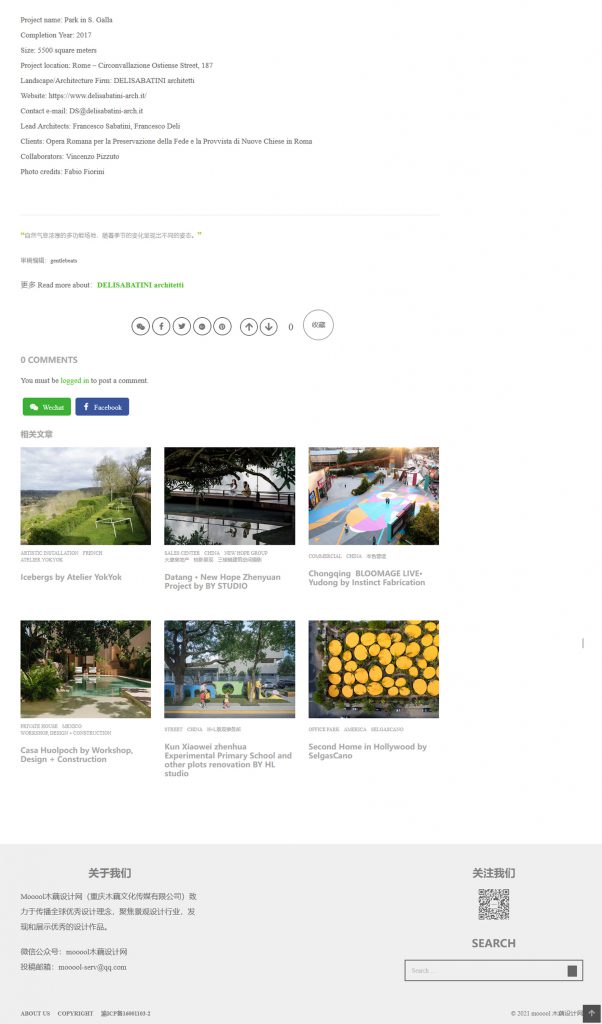Screen dimensions: 602x1024
Task: Open the COPYRIGHT footer link
Action: point(76,1014)
